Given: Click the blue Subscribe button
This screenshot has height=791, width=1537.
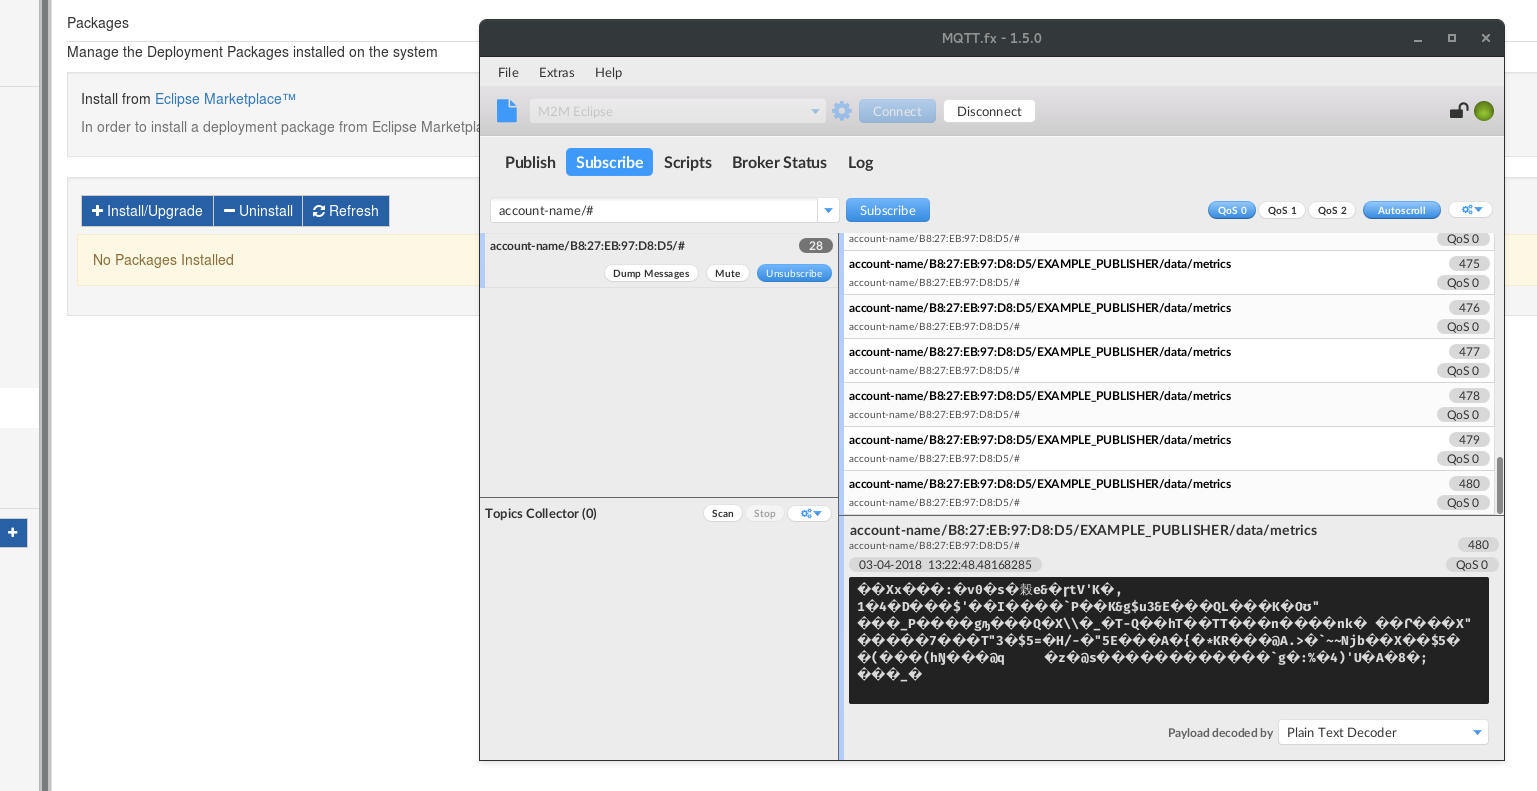Looking at the screenshot, I should tap(888, 210).
